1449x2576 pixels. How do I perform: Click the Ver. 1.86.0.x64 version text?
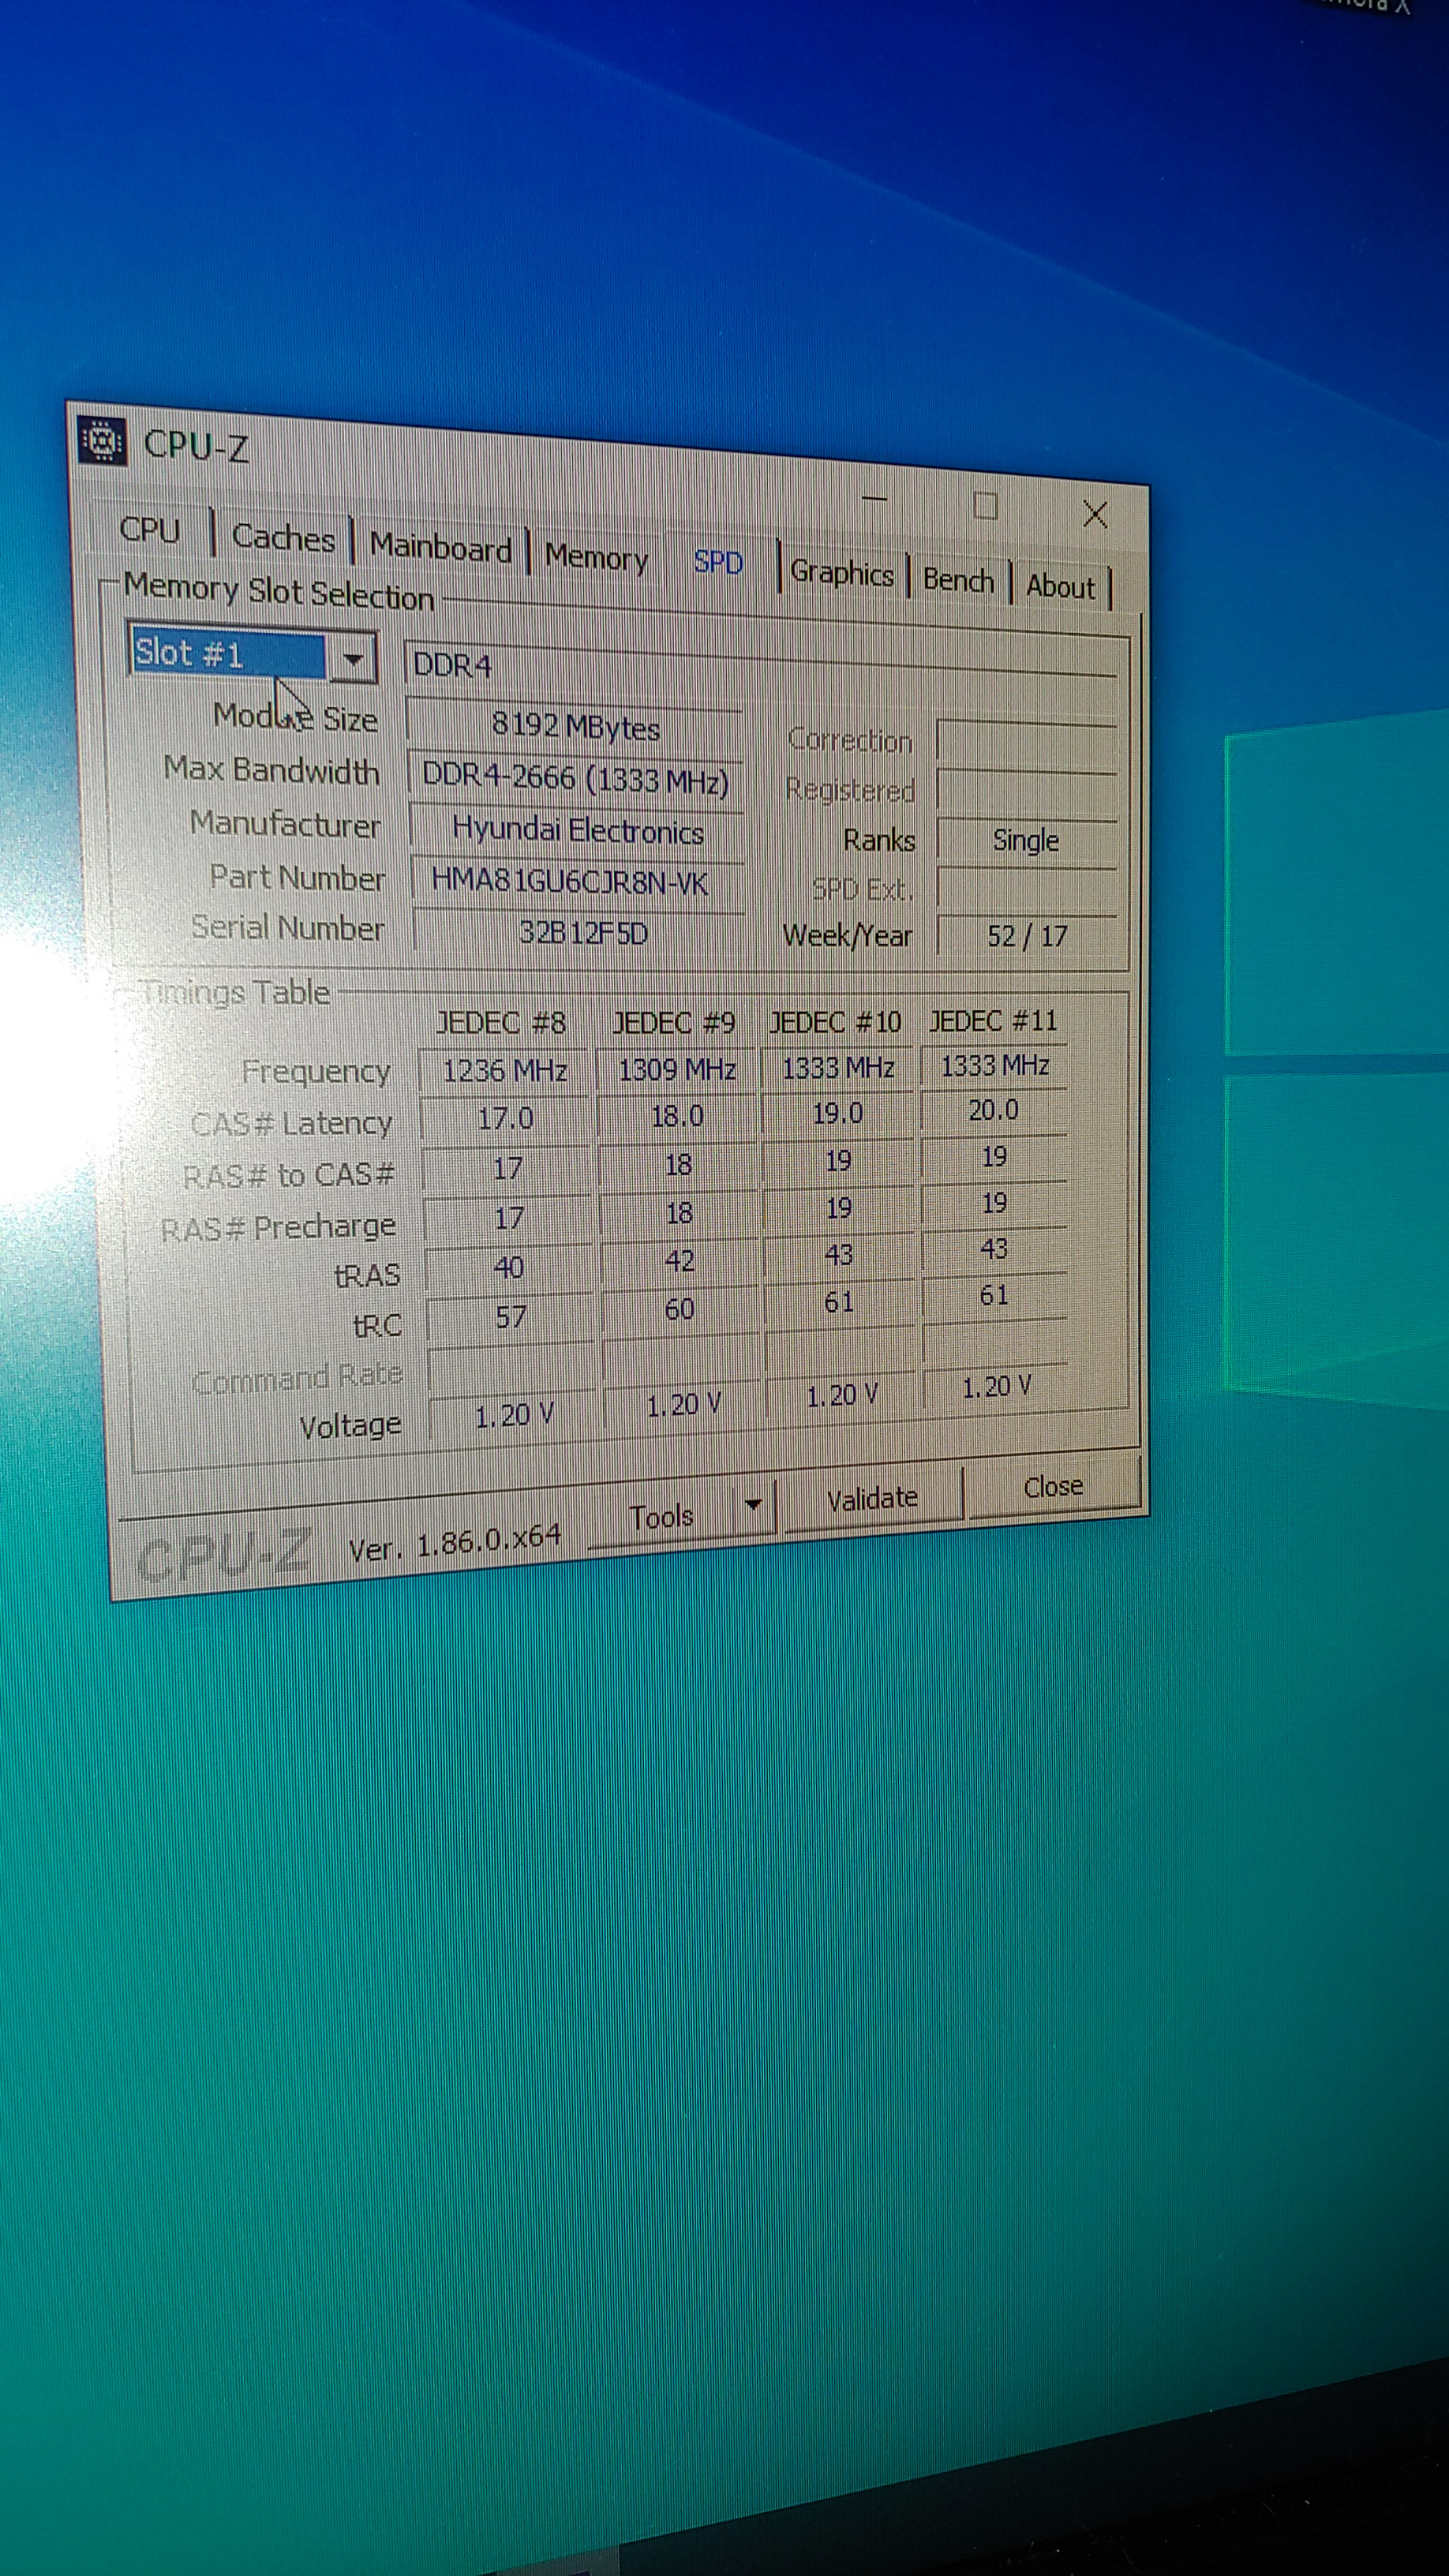[x=455, y=1543]
